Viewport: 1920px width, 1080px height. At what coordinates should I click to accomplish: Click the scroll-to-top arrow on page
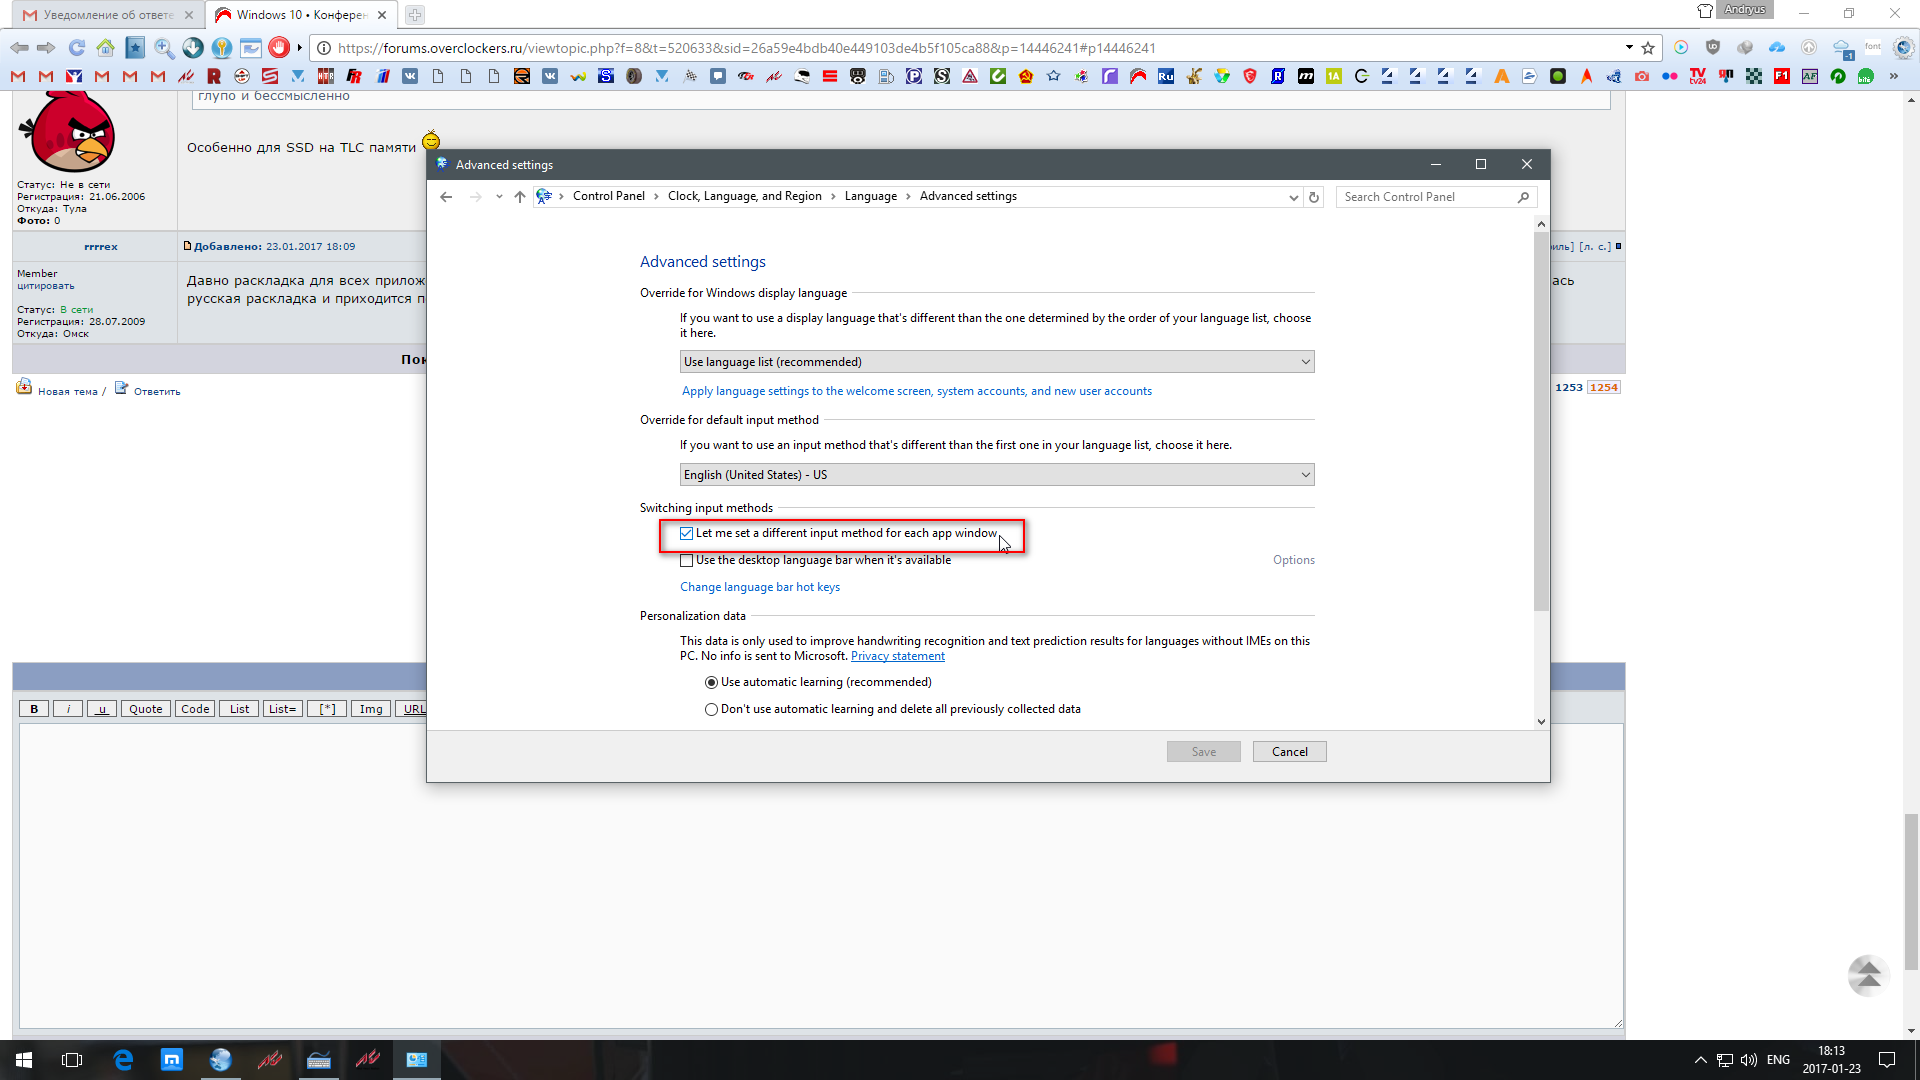point(1867,975)
